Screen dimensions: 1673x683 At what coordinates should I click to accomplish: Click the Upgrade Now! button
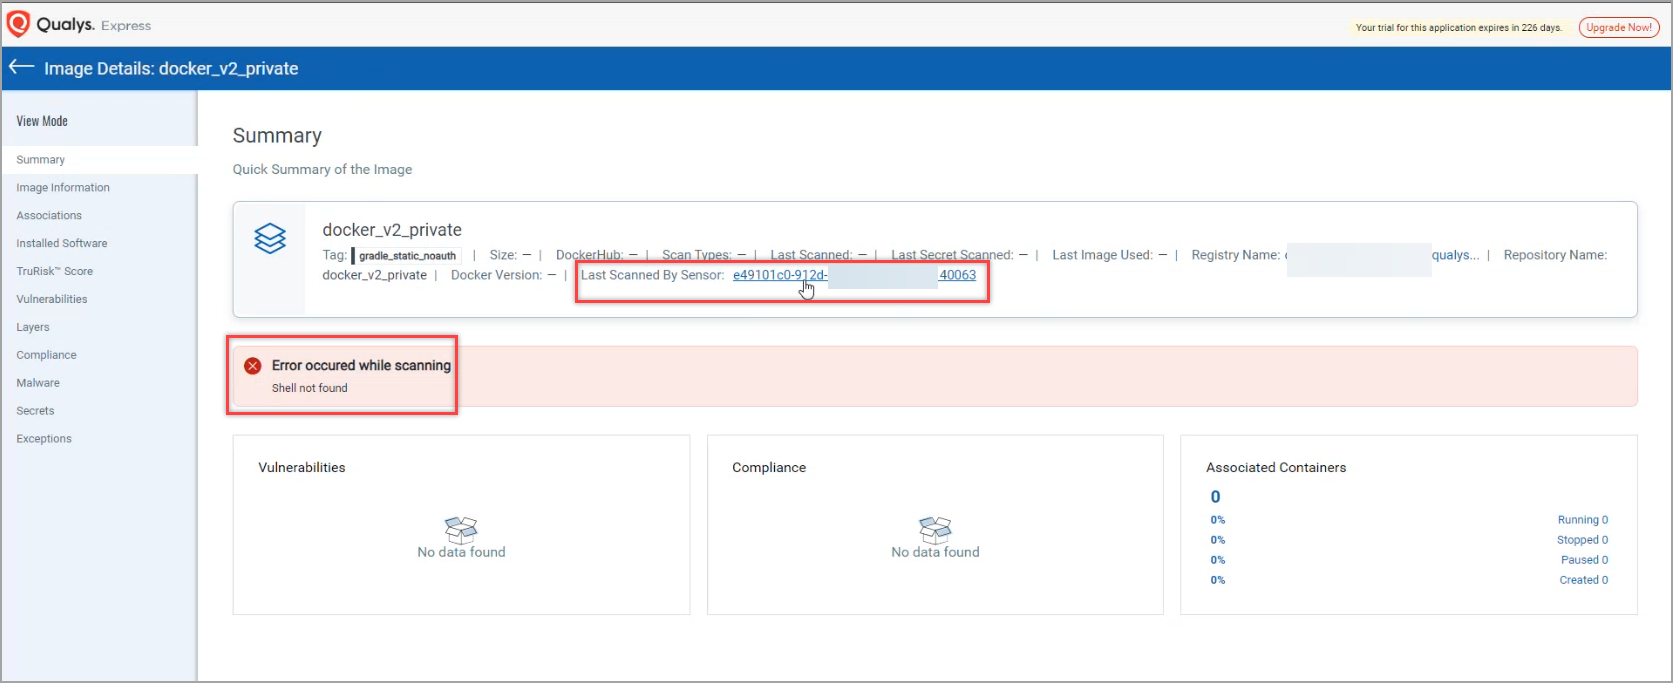(1619, 28)
